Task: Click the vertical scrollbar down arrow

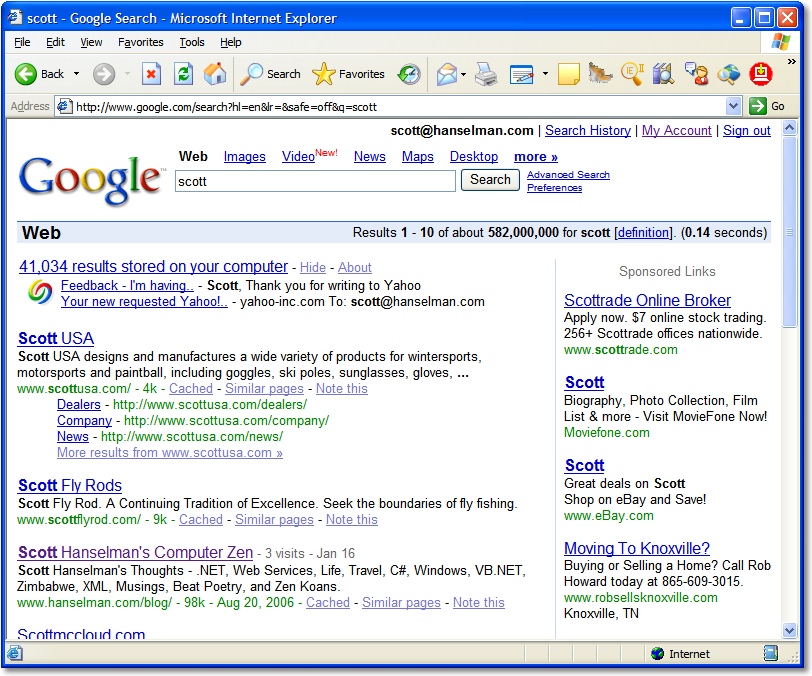Action: coord(789,630)
